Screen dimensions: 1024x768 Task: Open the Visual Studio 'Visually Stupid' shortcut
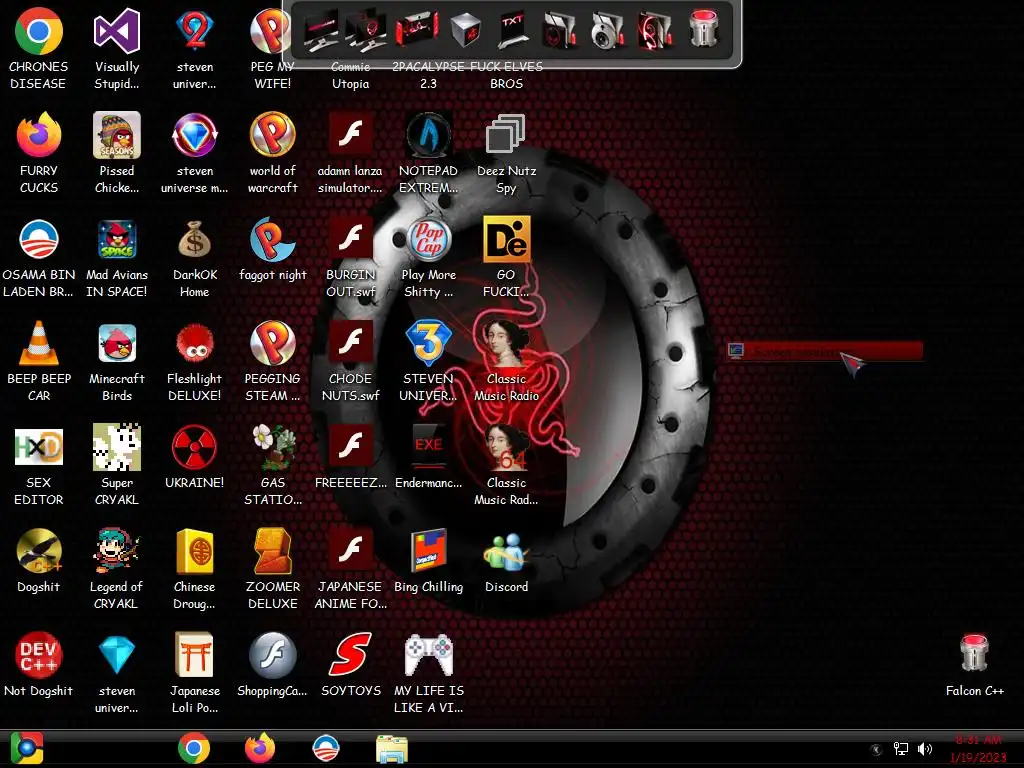117,31
